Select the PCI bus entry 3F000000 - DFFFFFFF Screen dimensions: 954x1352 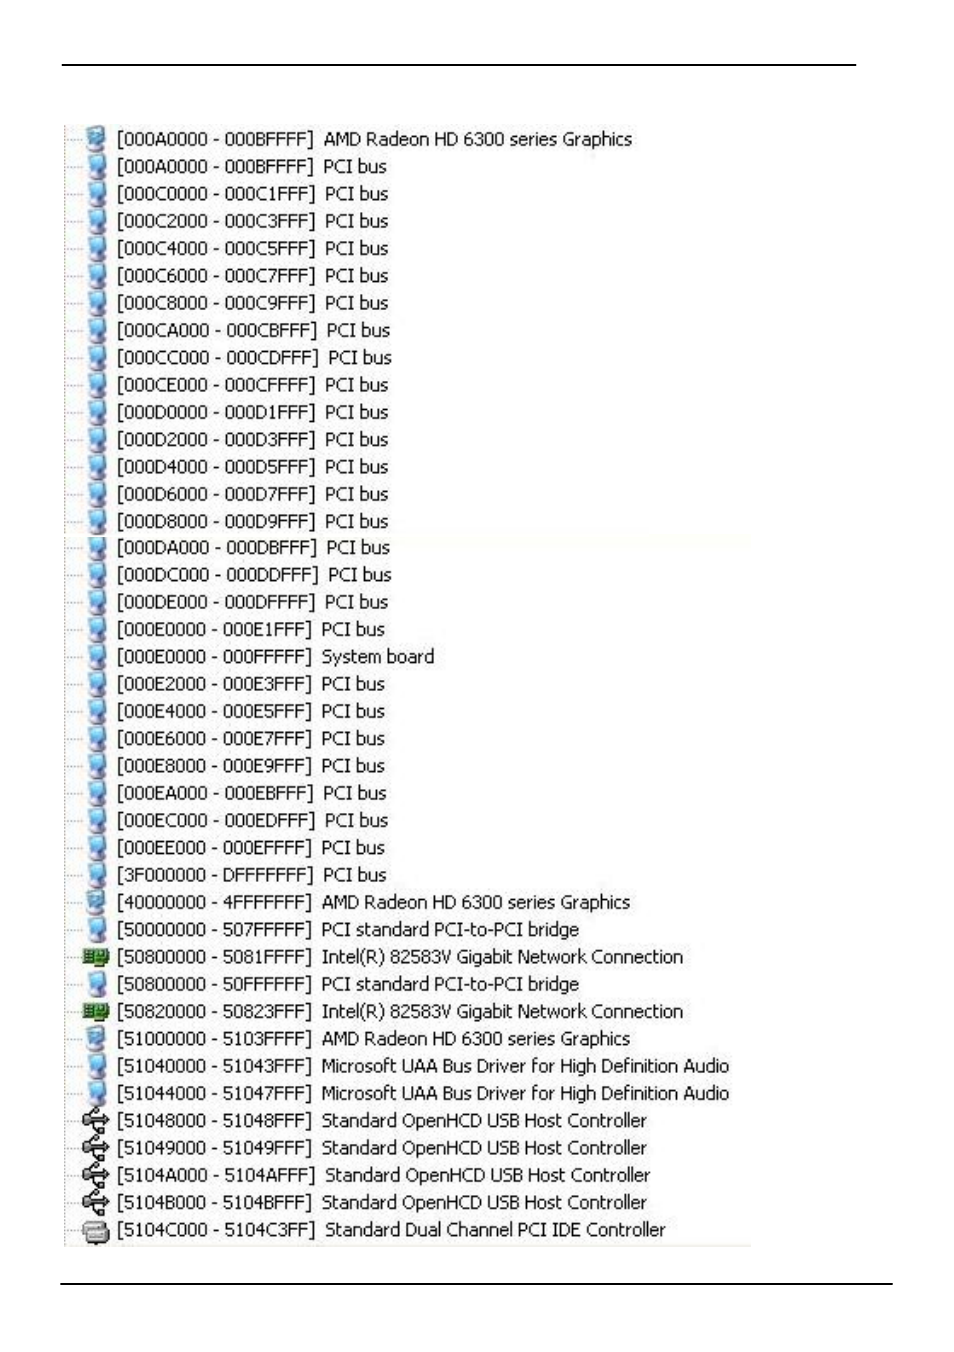click(251, 875)
